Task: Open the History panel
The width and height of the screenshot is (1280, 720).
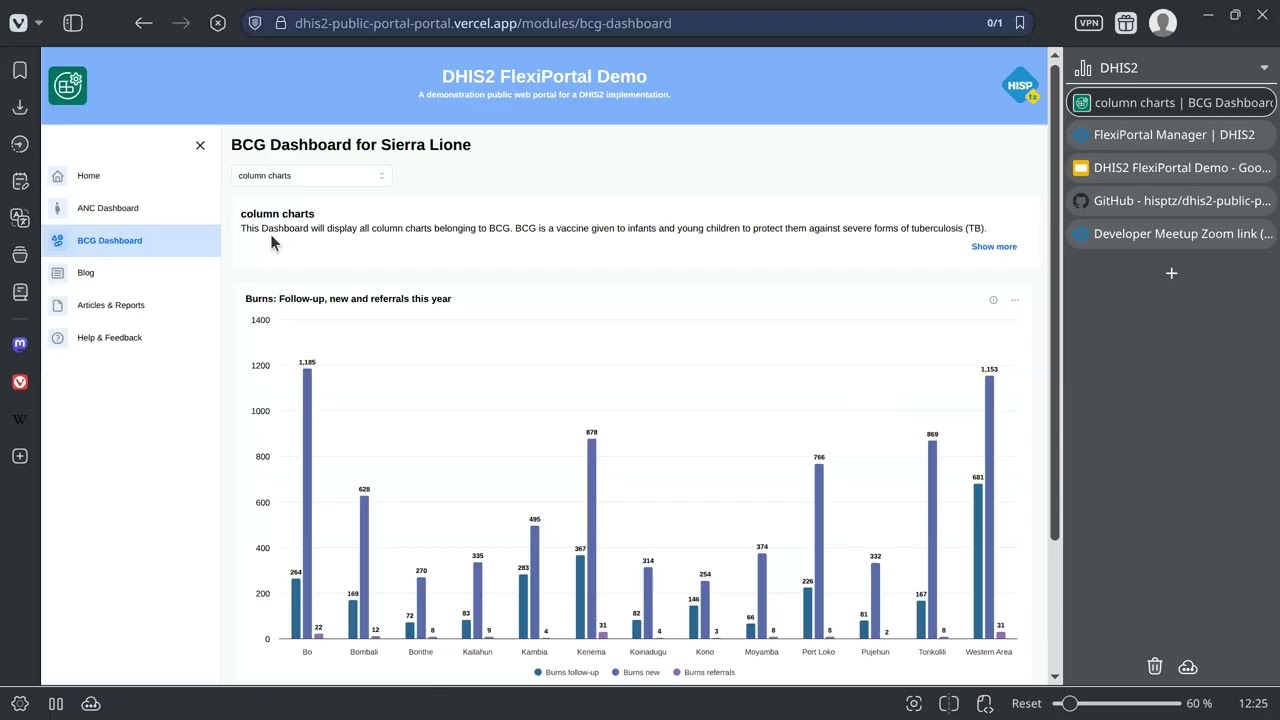Action: pos(20,144)
